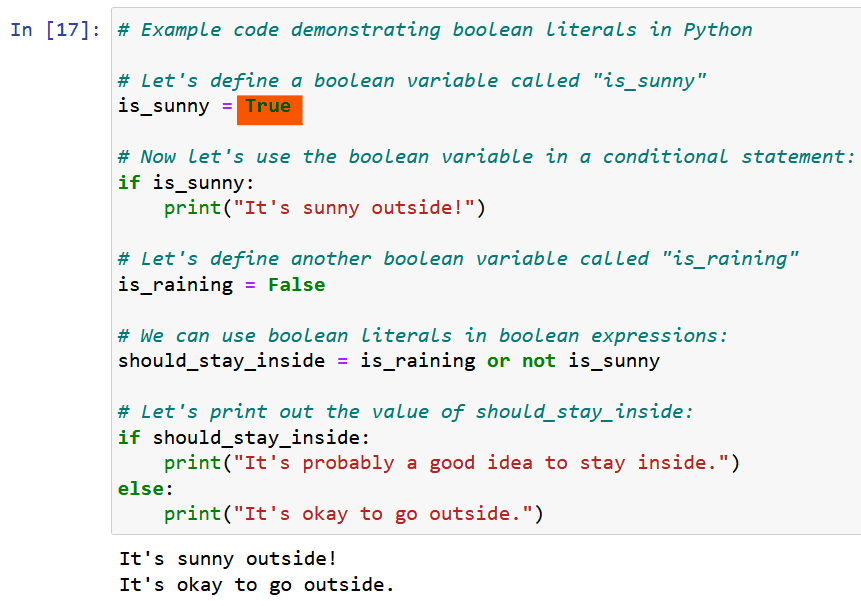Click the "It's okay to go outside." string in code
This screenshot has width=861, height=606.
click(x=383, y=514)
